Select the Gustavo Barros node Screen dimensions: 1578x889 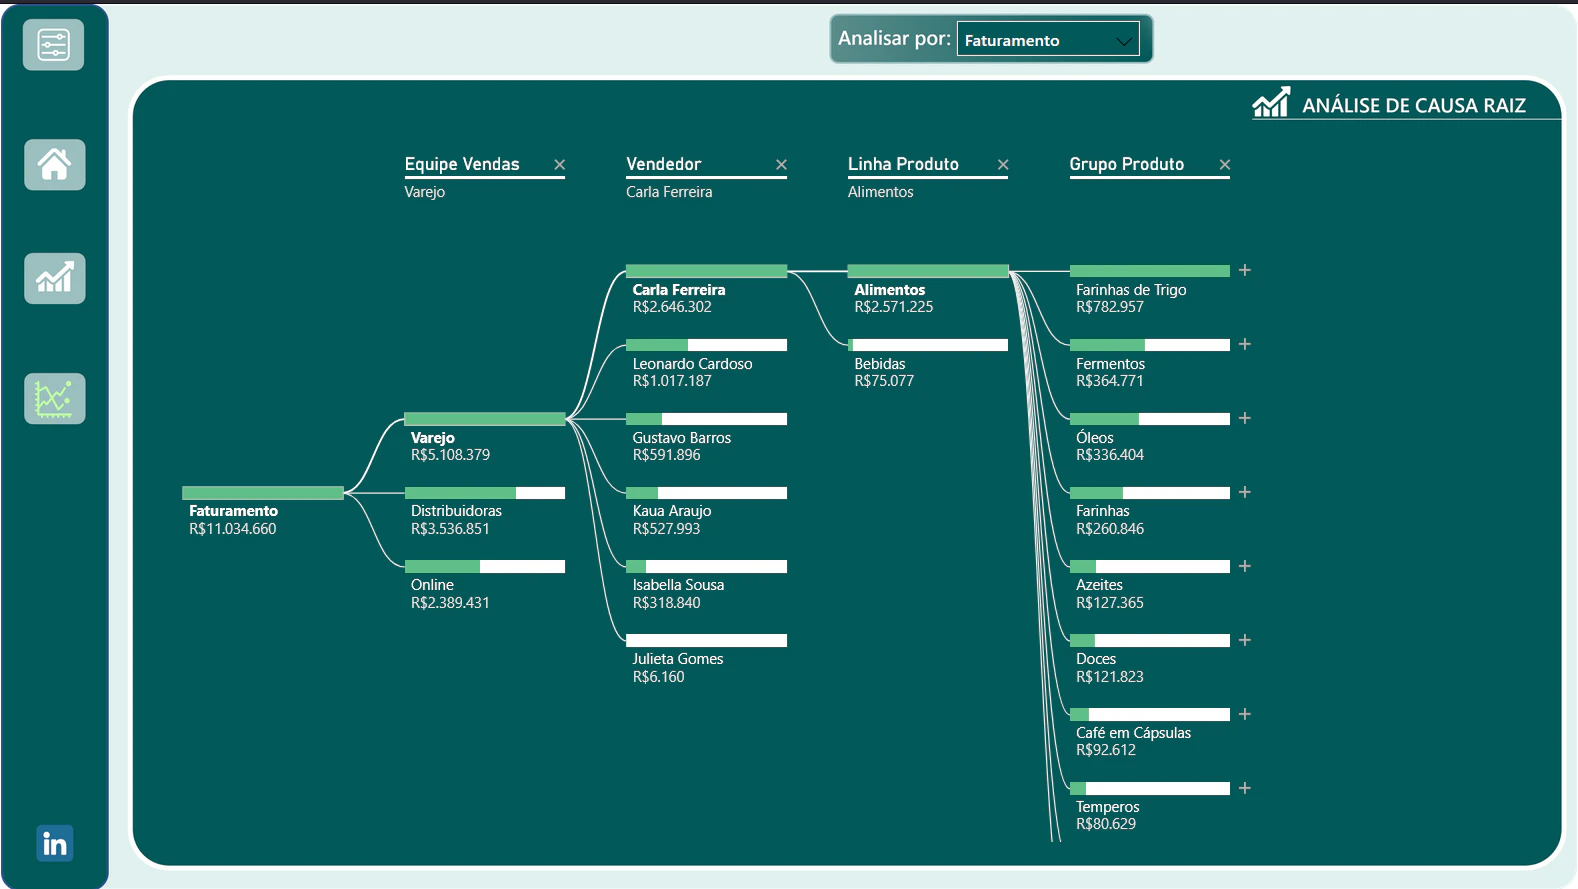coord(706,438)
